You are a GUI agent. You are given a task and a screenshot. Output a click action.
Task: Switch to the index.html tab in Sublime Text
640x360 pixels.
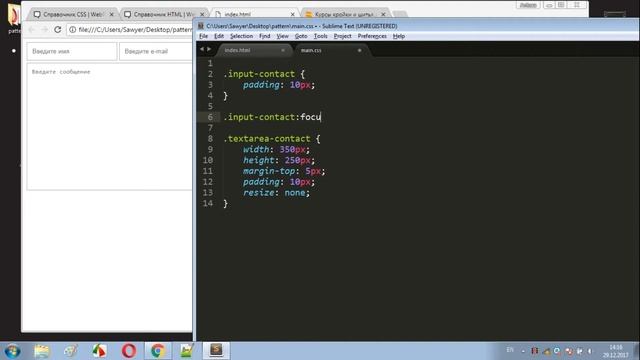(x=238, y=50)
